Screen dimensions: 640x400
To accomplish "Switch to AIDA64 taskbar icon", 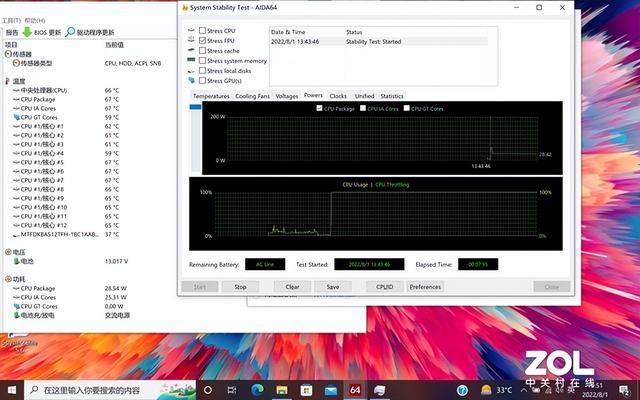I will [355, 390].
